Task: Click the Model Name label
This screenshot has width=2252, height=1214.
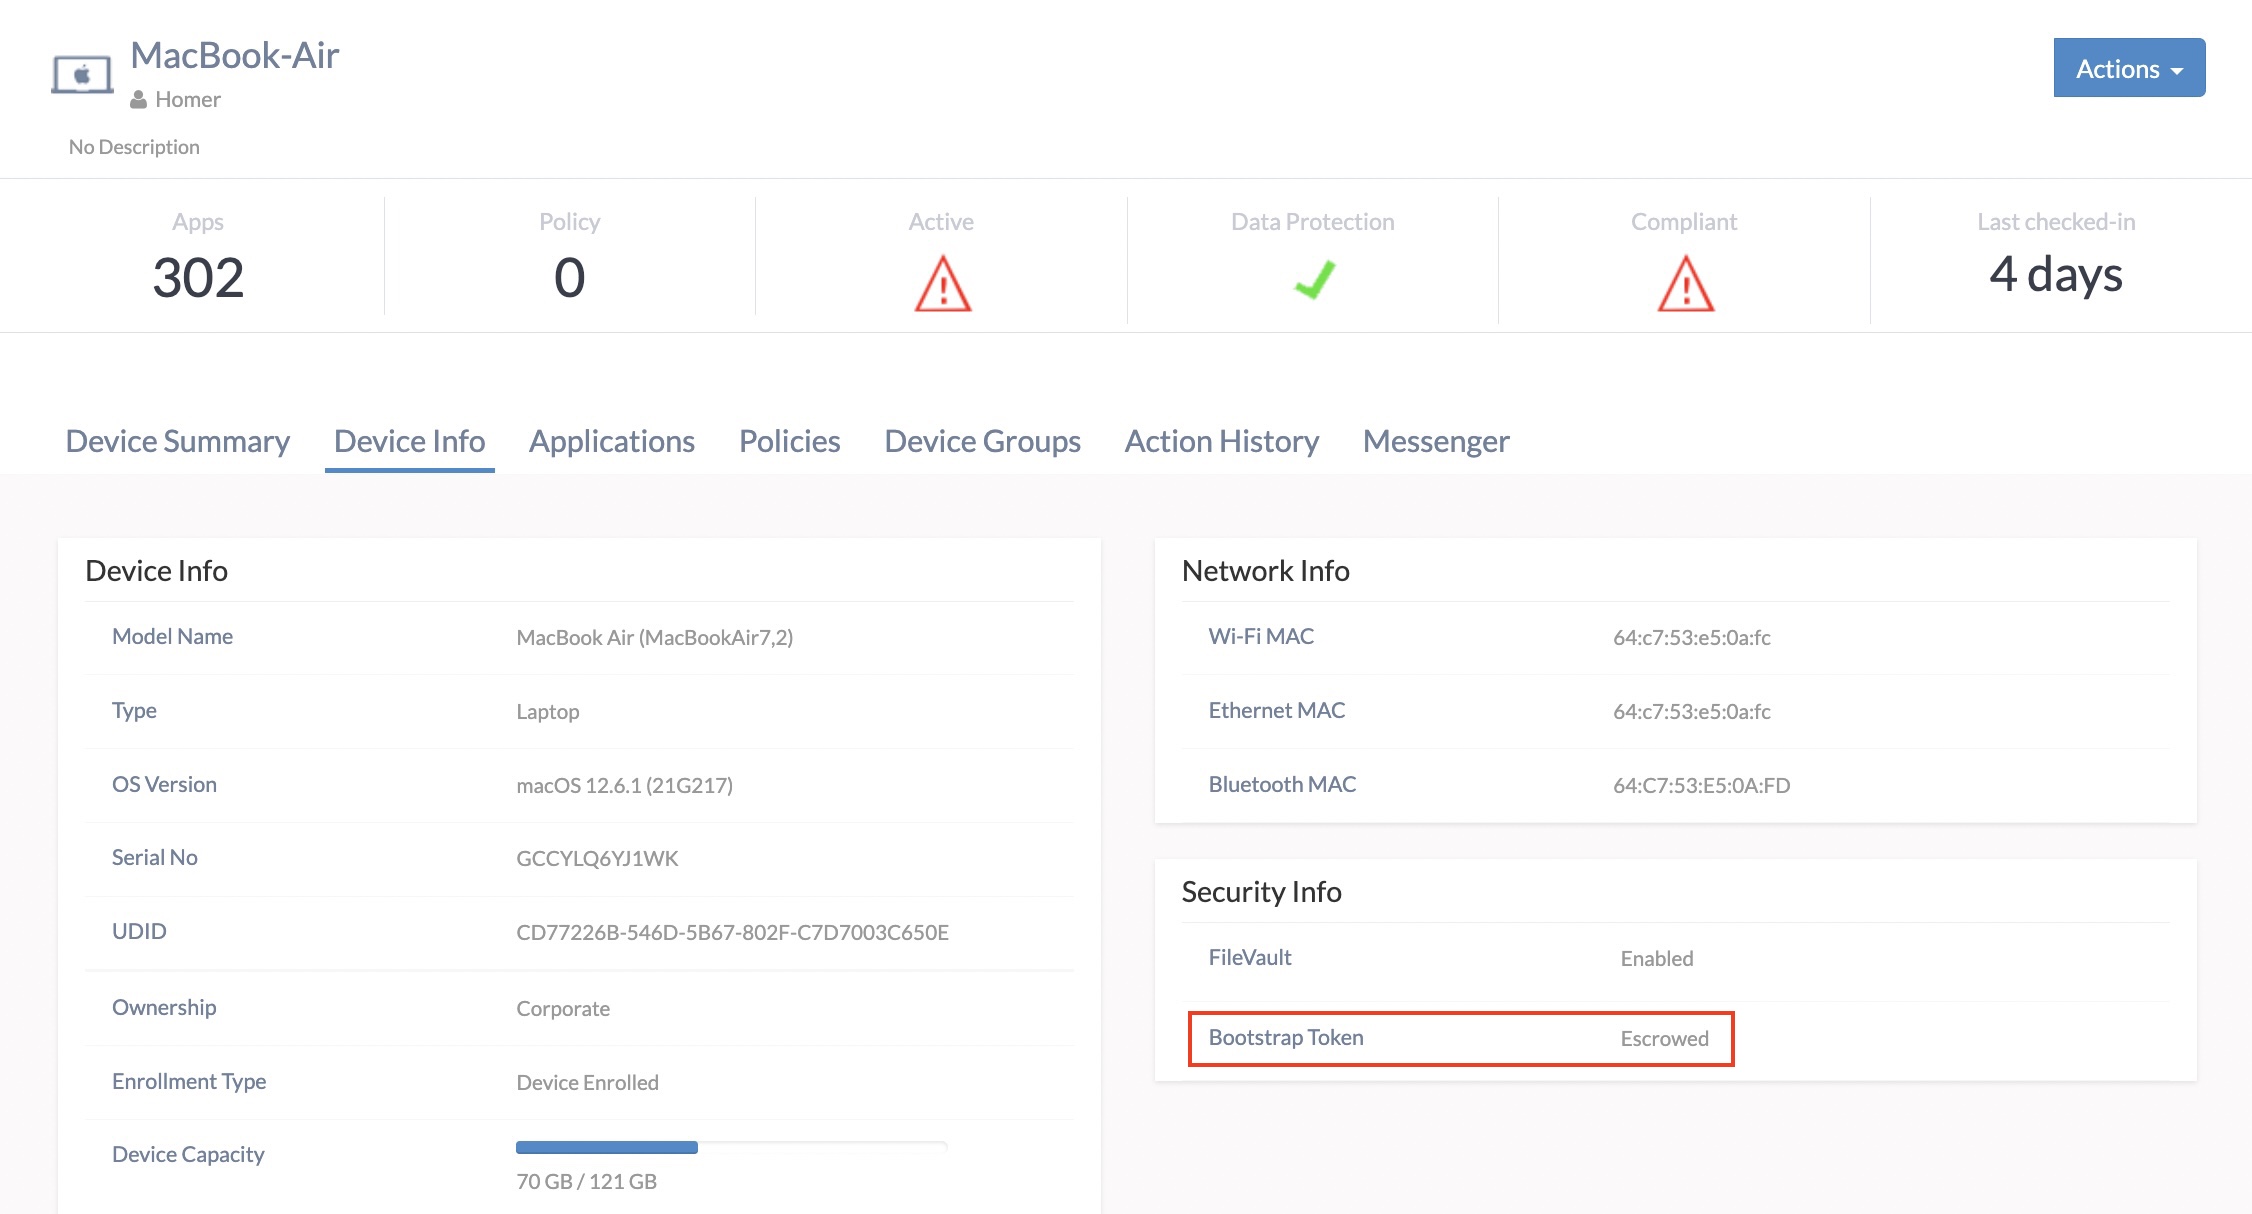Action: click(x=172, y=637)
